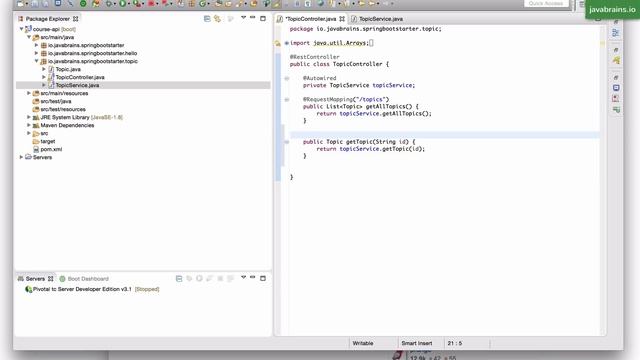Expand the Servers project in explorer
The width and height of the screenshot is (640, 360).
pos(21,157)
